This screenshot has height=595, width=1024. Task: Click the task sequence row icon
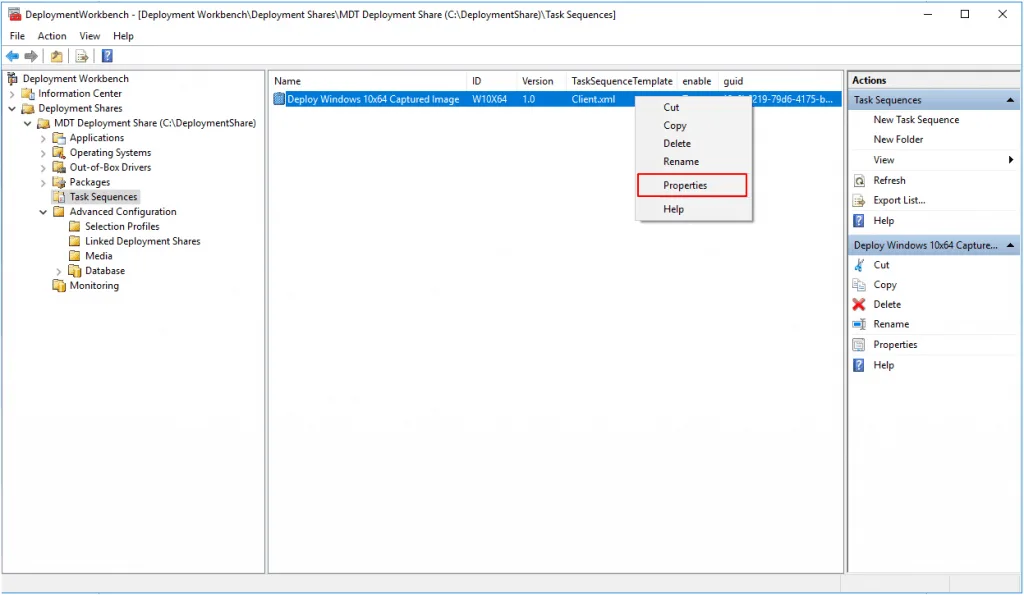[279, 99]
